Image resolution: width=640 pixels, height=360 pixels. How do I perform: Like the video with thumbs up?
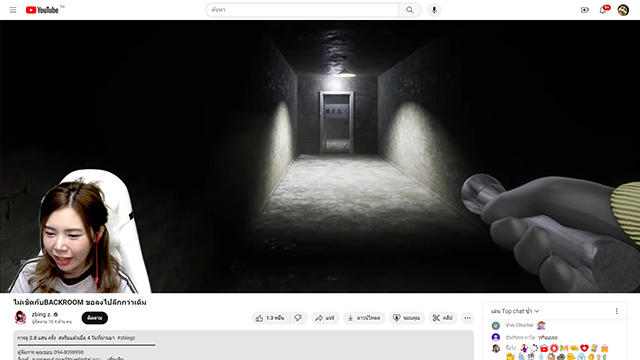271,318
